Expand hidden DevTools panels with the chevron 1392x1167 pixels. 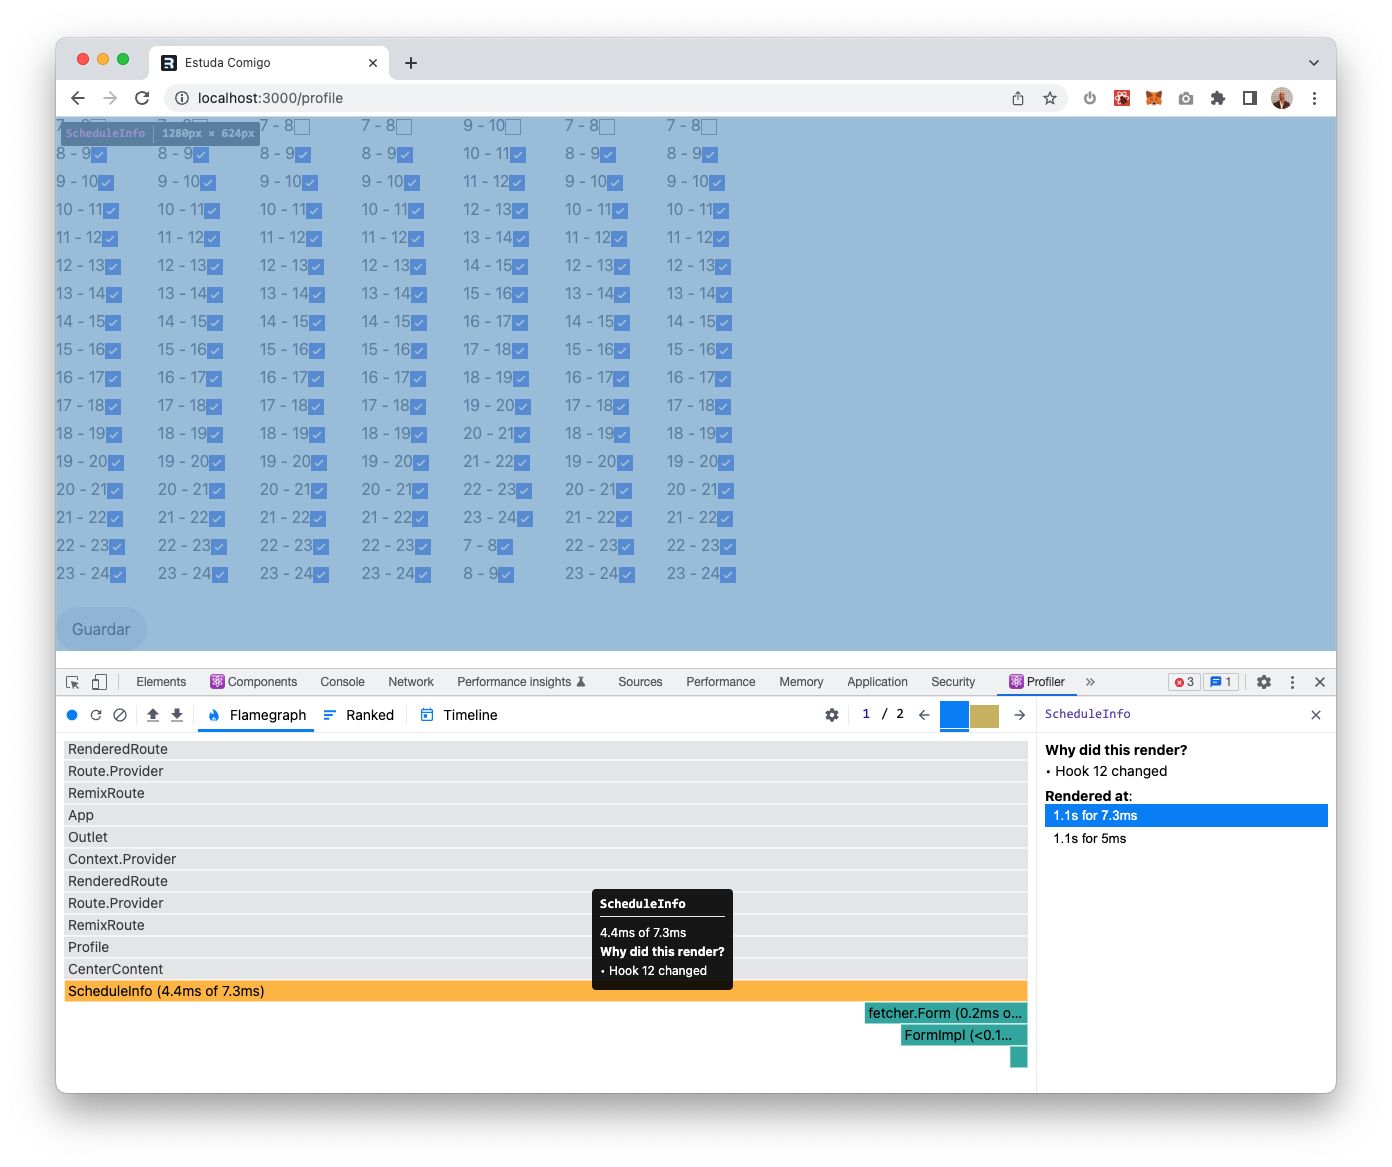(x=1090, y=681)
